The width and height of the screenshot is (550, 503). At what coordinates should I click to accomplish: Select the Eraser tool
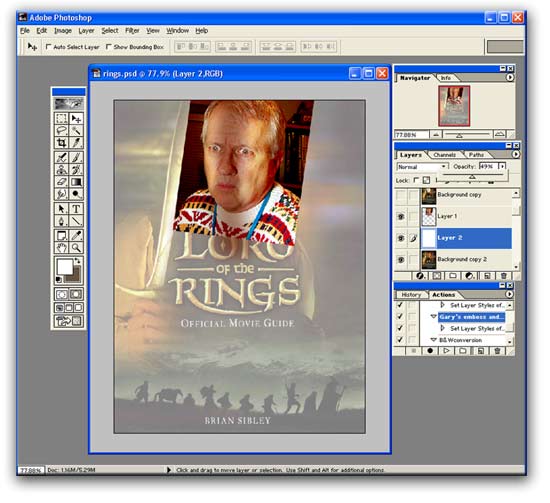pos(61,182)
